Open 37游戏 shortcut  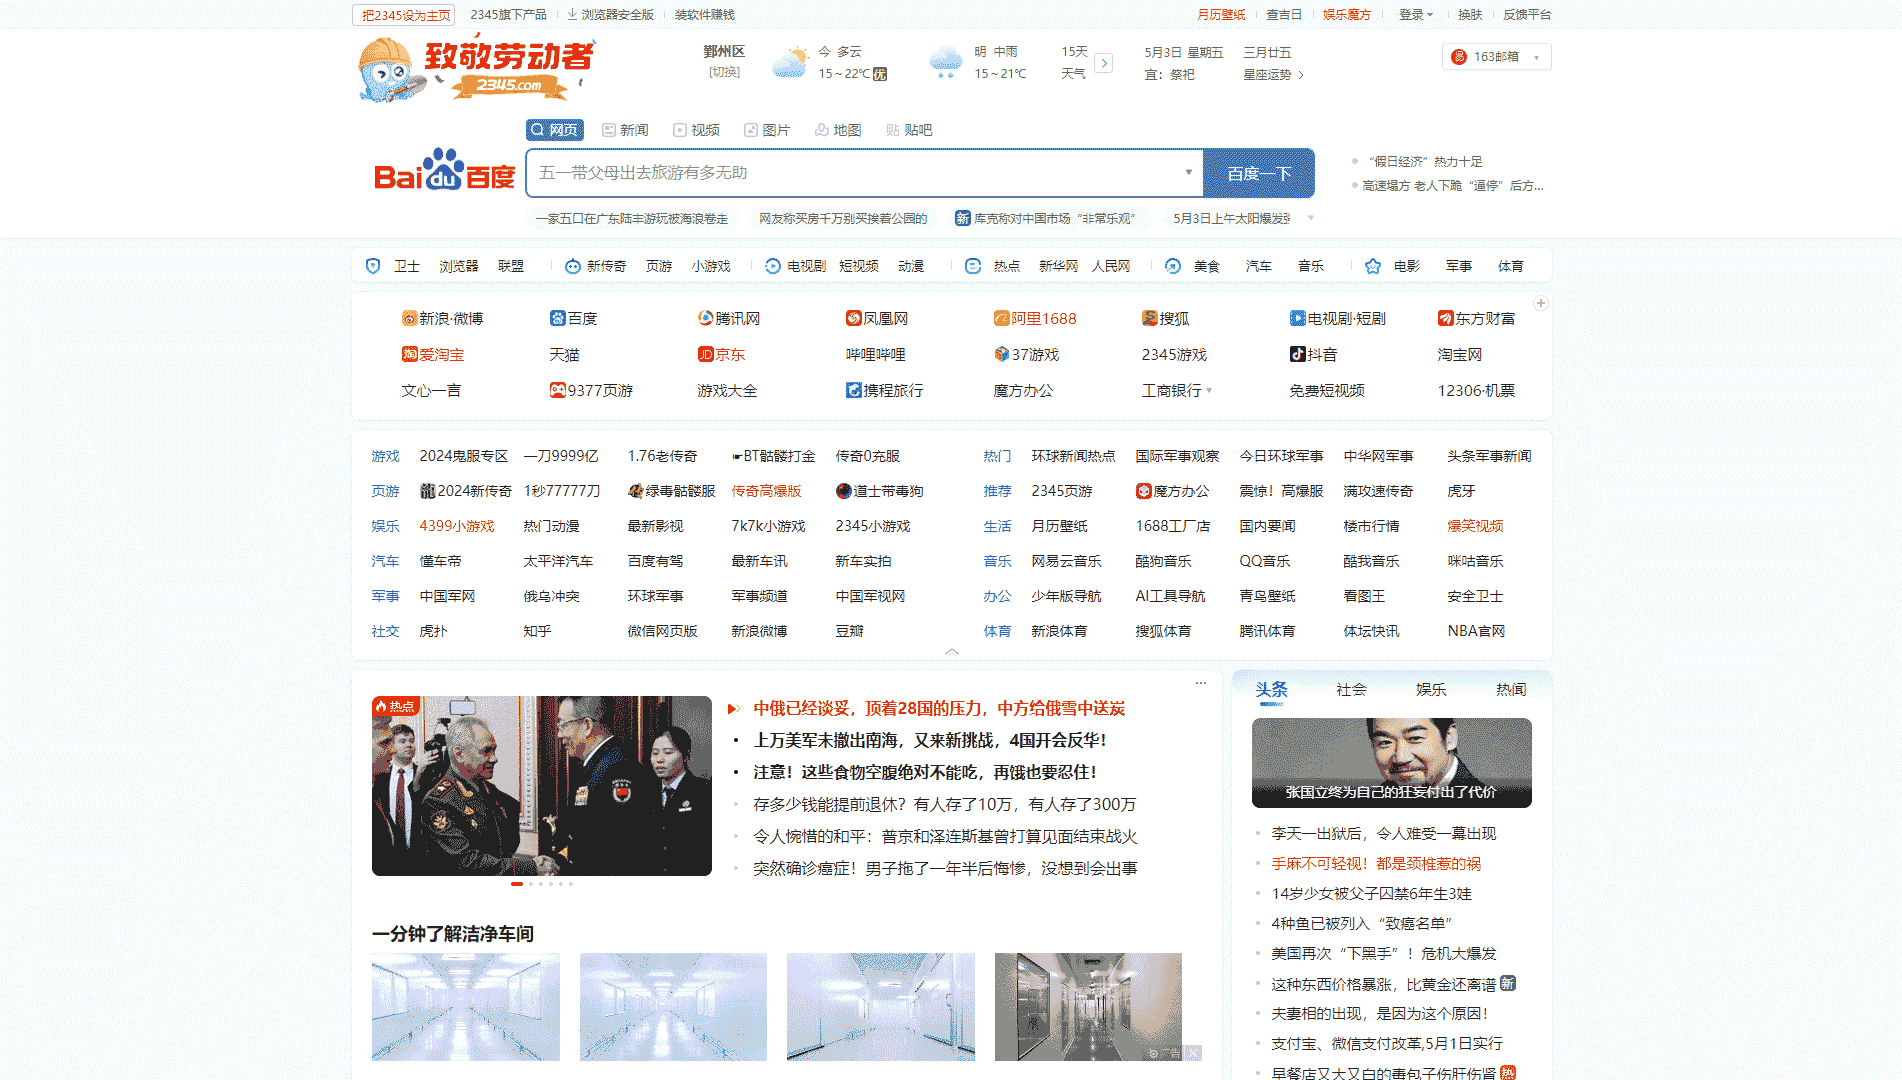pyautogui.click(x=1026, y=354)
